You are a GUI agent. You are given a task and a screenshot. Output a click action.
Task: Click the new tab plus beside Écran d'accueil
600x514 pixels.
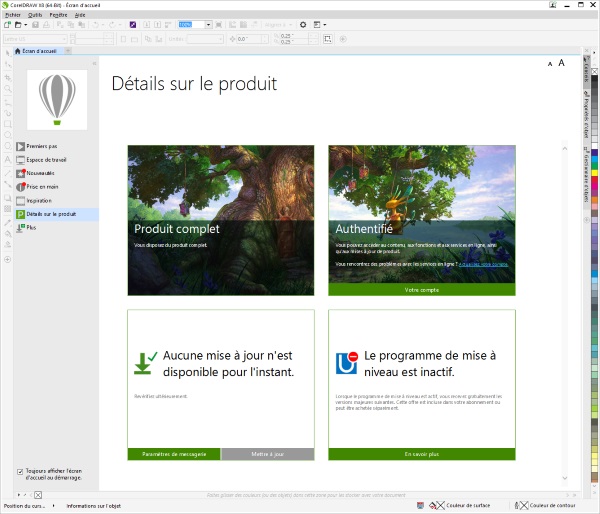(67, 51)
